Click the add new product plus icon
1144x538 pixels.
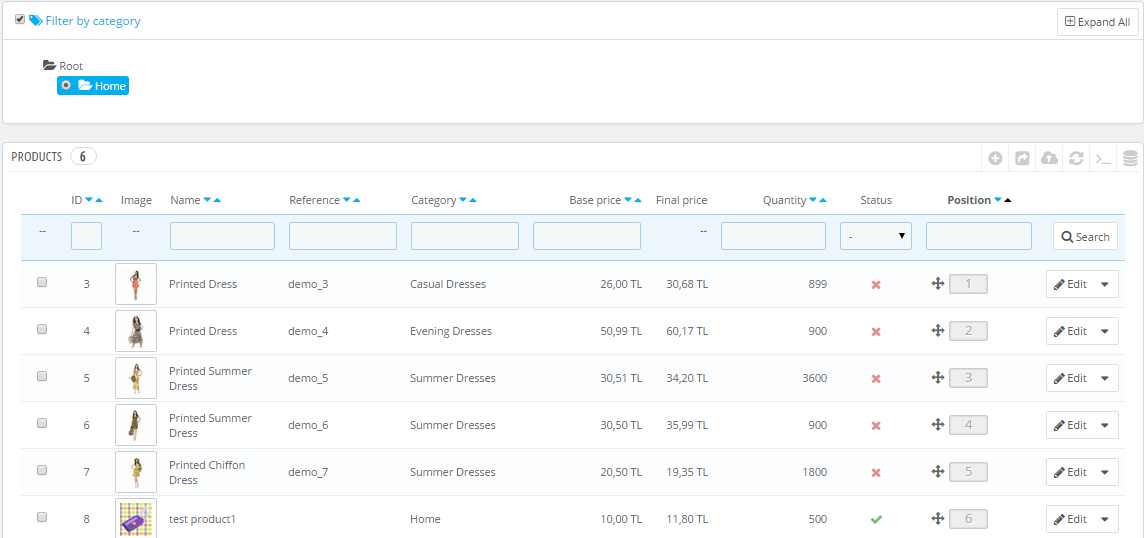click(995, 158)
